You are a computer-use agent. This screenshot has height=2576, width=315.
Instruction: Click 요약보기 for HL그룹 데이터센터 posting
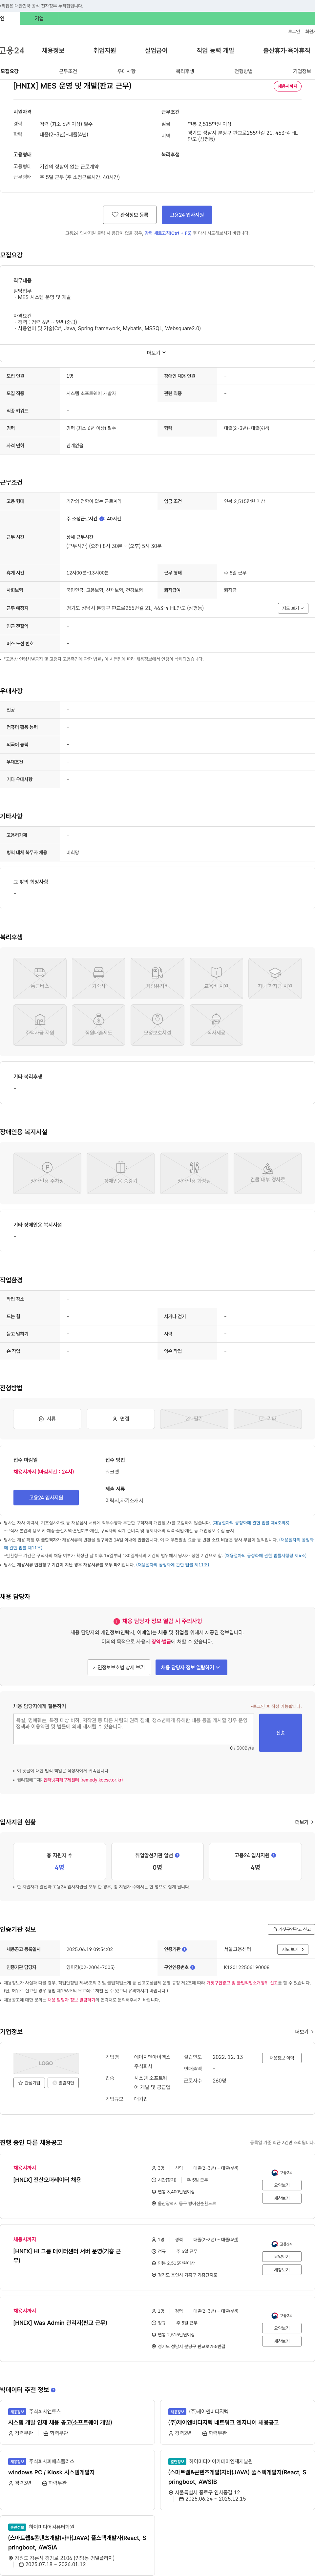tap(282, 2256)
